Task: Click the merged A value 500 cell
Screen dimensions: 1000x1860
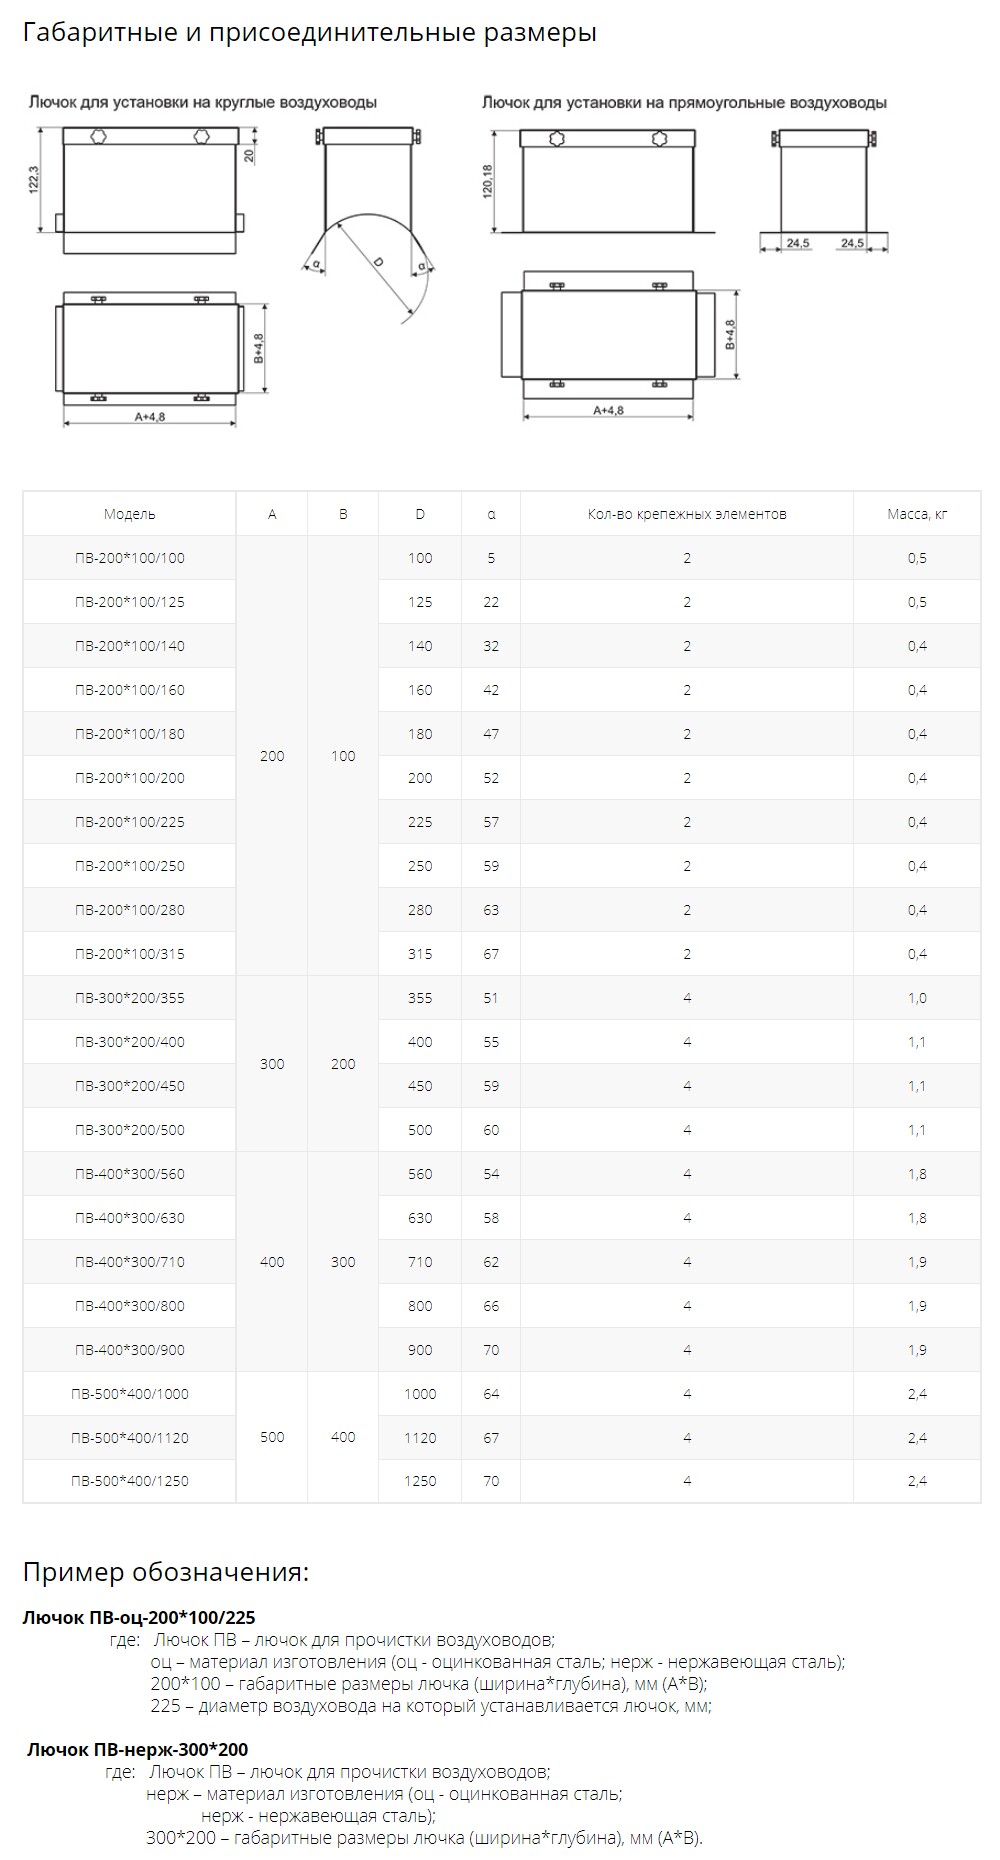Action: pyautogui.click(x=272, y=1437)
